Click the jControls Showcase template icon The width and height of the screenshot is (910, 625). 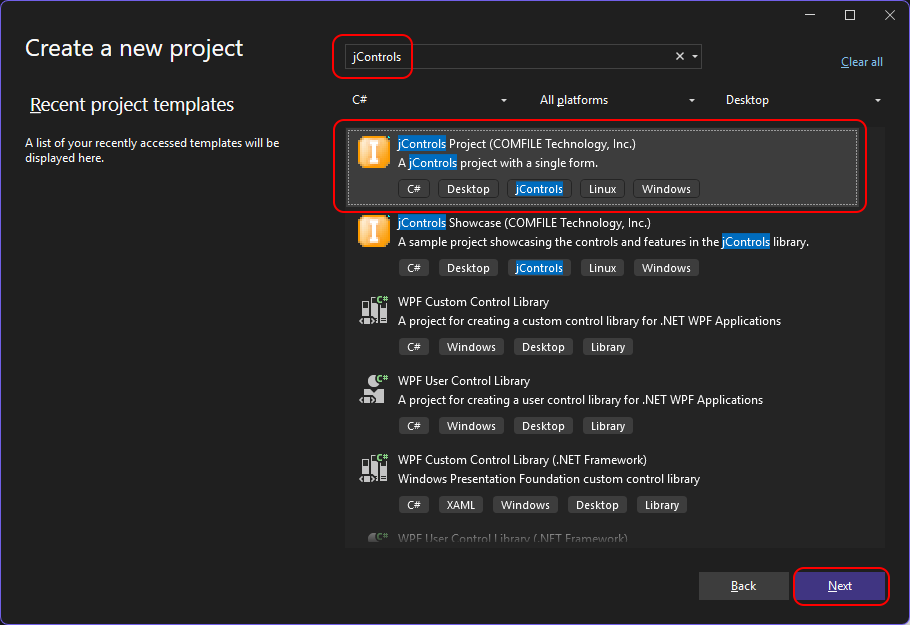373,231
